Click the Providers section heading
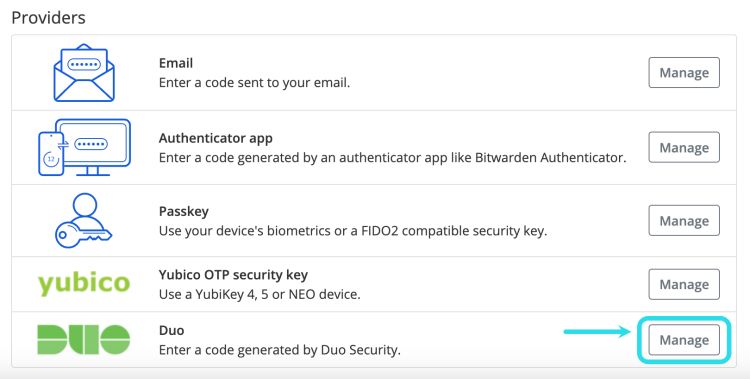The height and width of the screenshot is (379, 750). pos(48,18)
